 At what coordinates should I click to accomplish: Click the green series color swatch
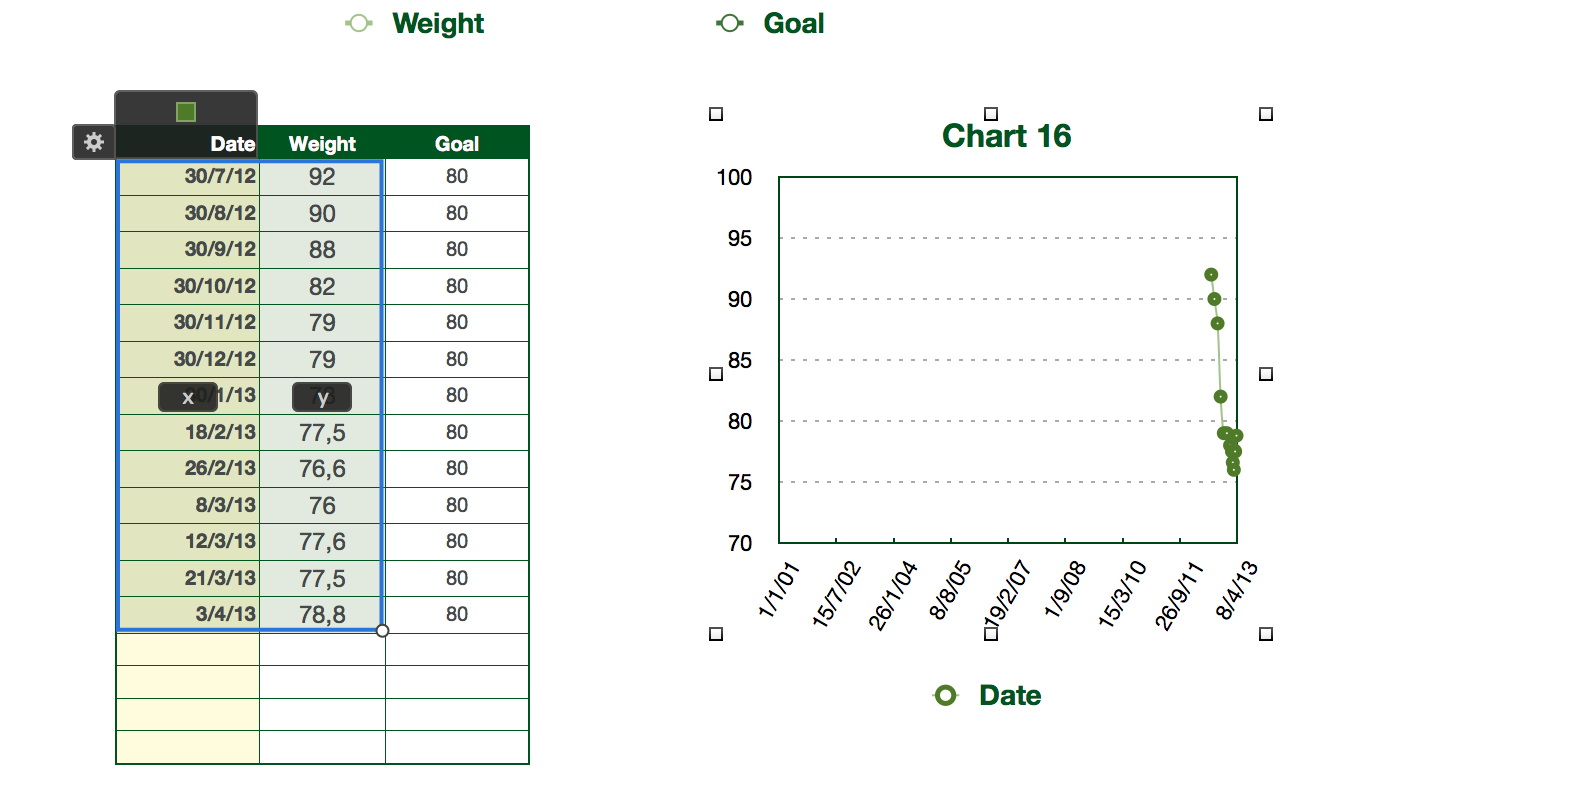[x=186, y=111]
